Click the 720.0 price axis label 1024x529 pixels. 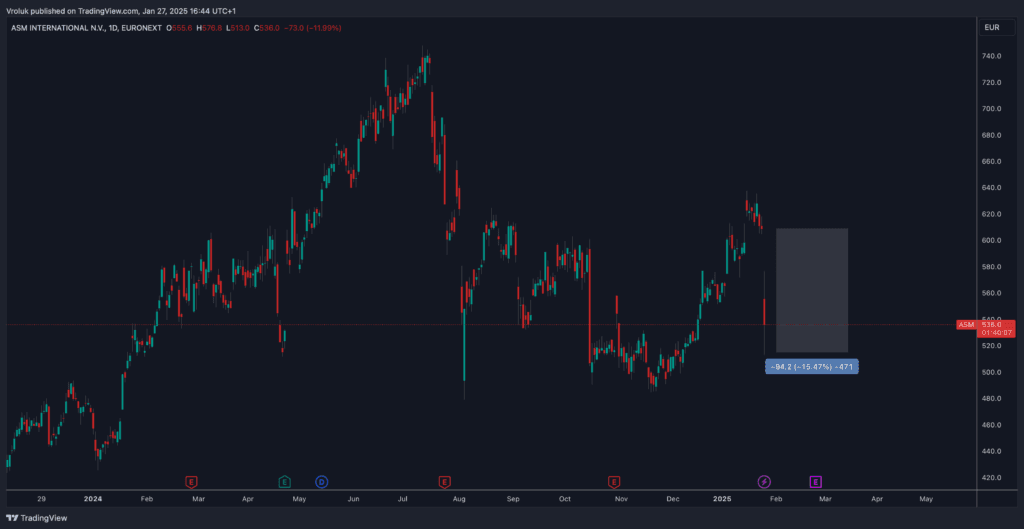click(x=992, y=82)
